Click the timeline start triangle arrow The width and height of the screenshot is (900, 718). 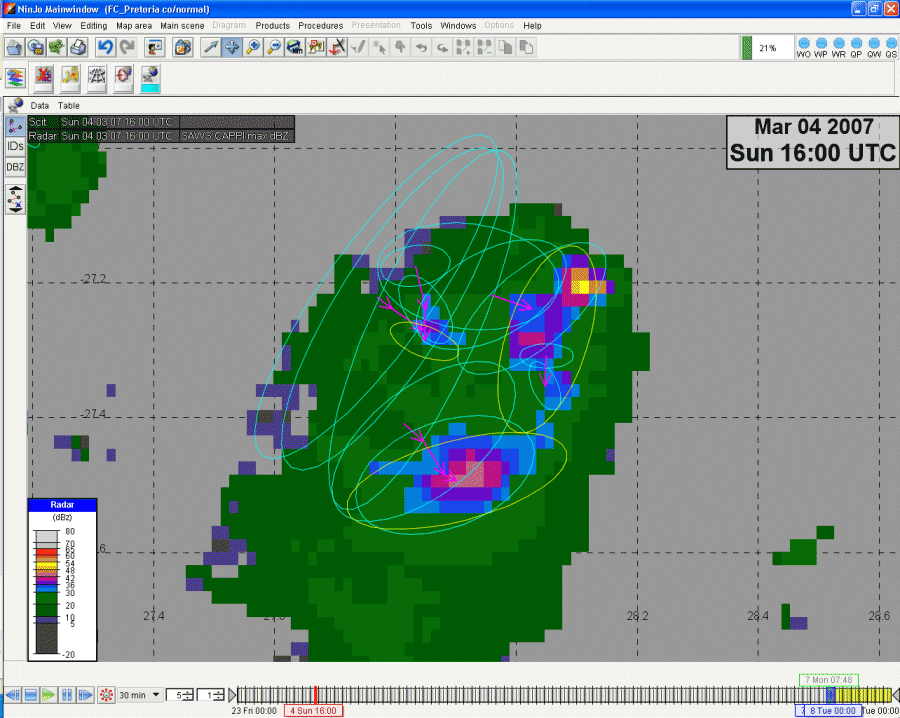click(x=232, y=695)
